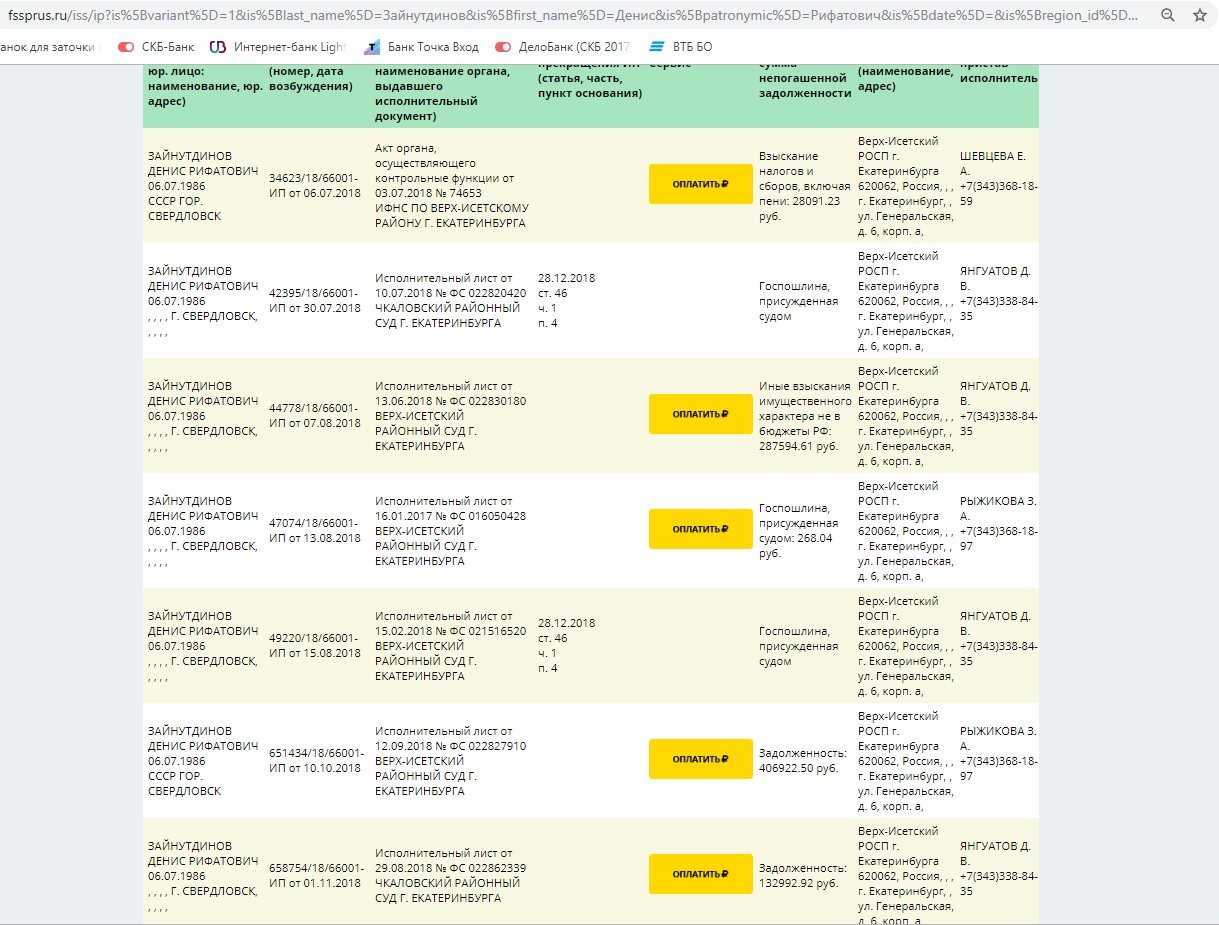Click the amount 287594.61 руб. cell
1219x925 pixels.
pyautogui.click(x=805, y=415)
